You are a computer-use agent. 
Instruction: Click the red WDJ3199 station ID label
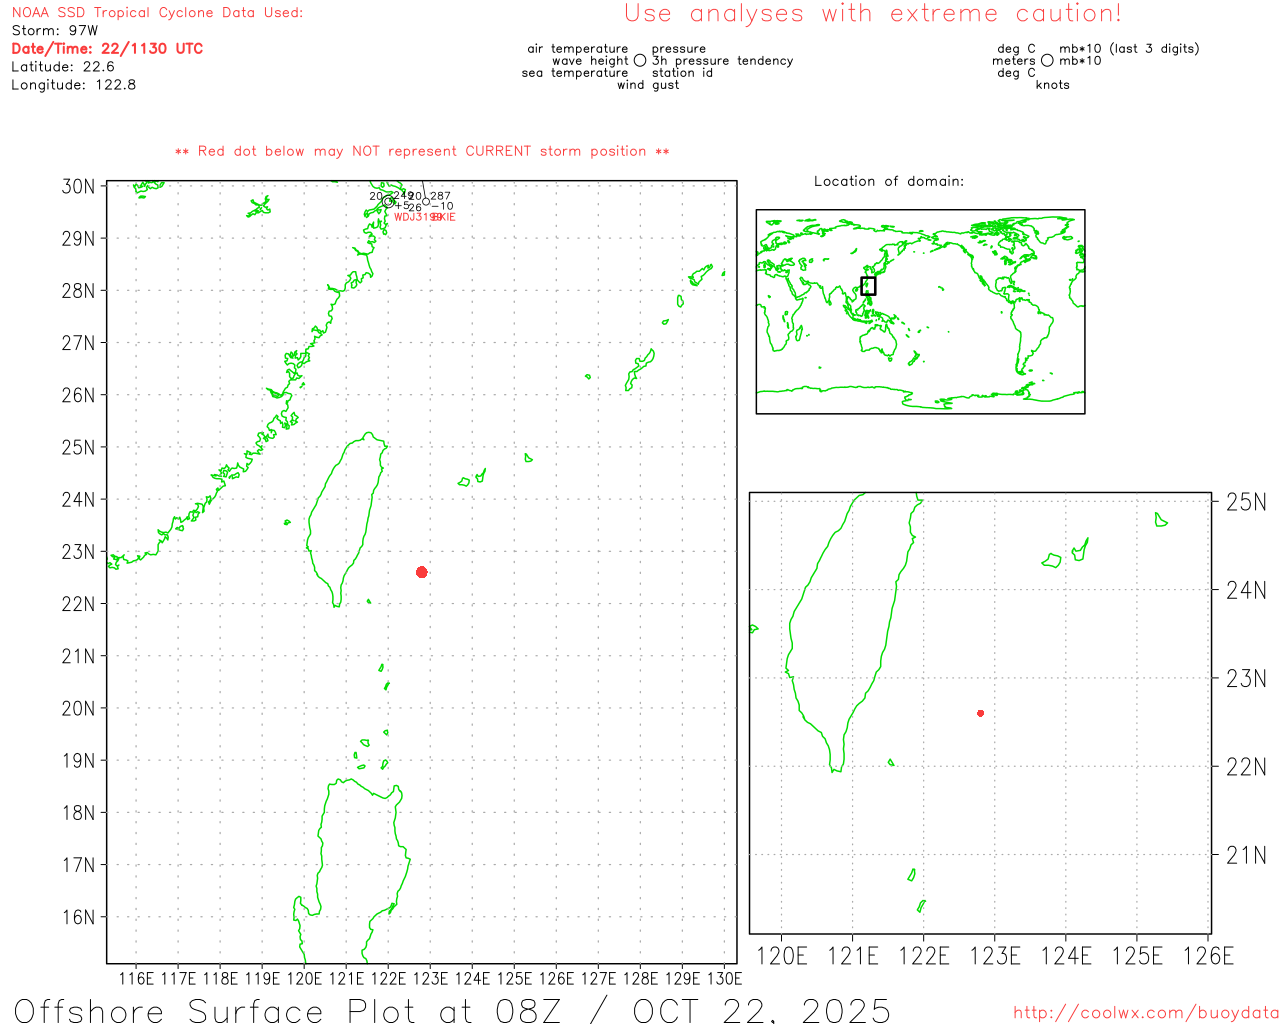point(414,217)
